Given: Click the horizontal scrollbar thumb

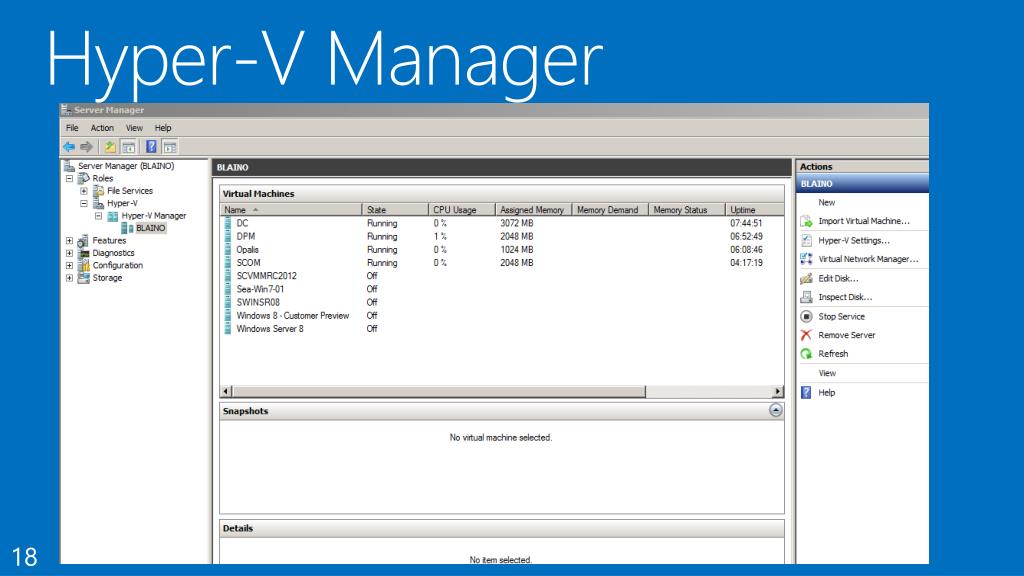Looking at the screenshot, I should (x=439, y=391).
